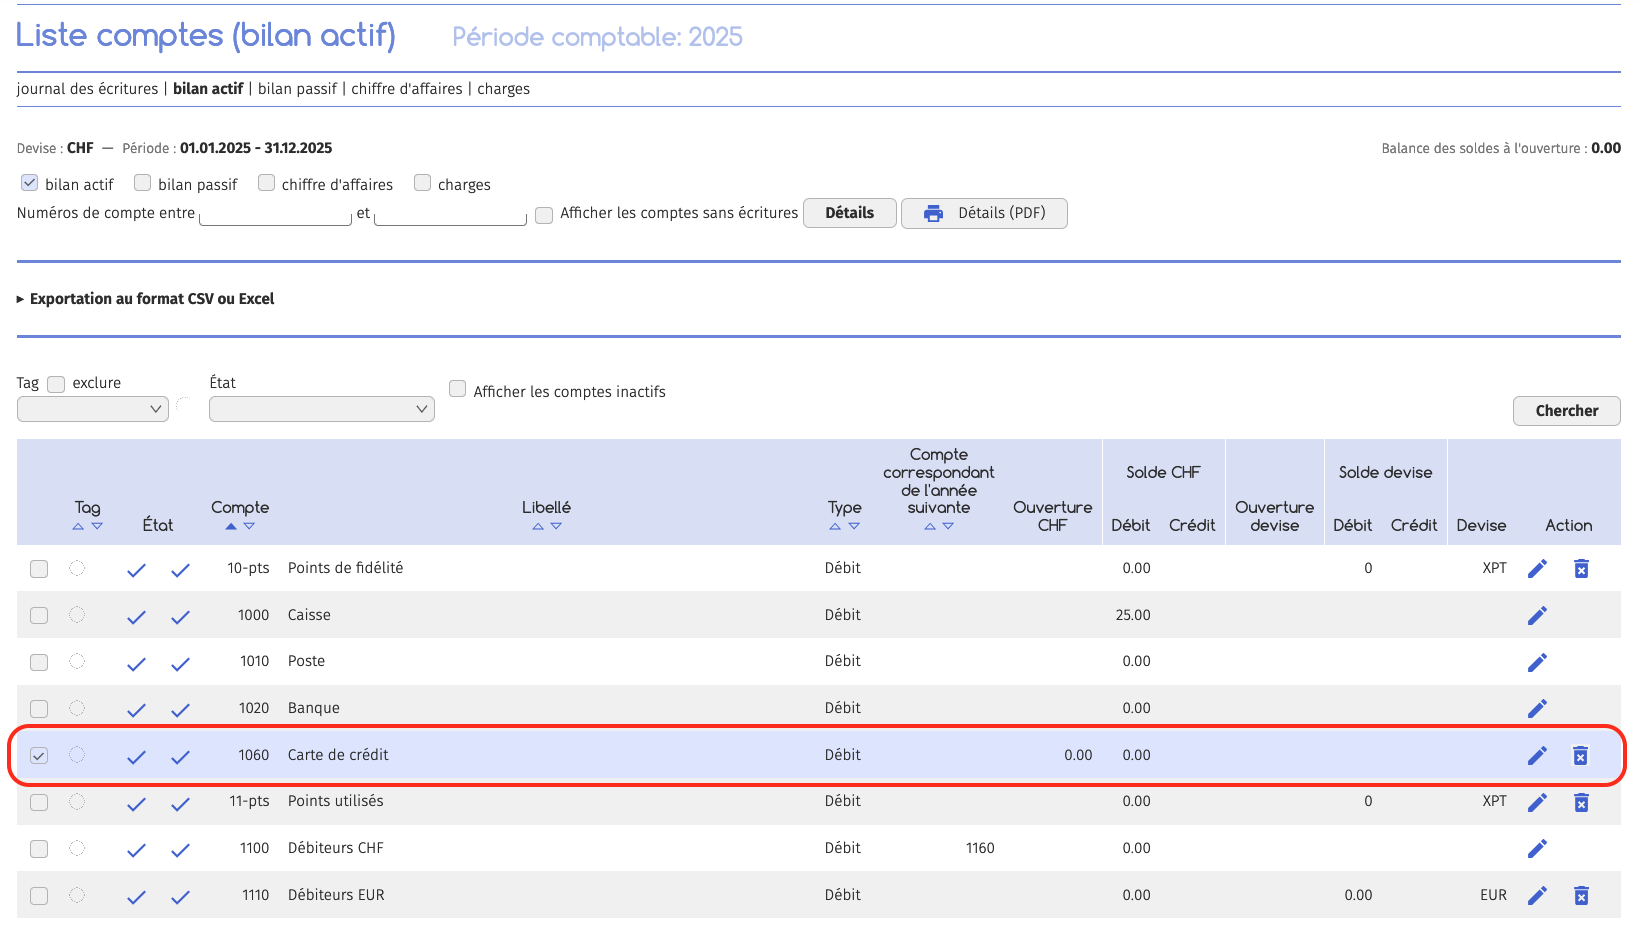Delete the Points utilisés account
The image size is (1646, 927).
pos(1580,802)
